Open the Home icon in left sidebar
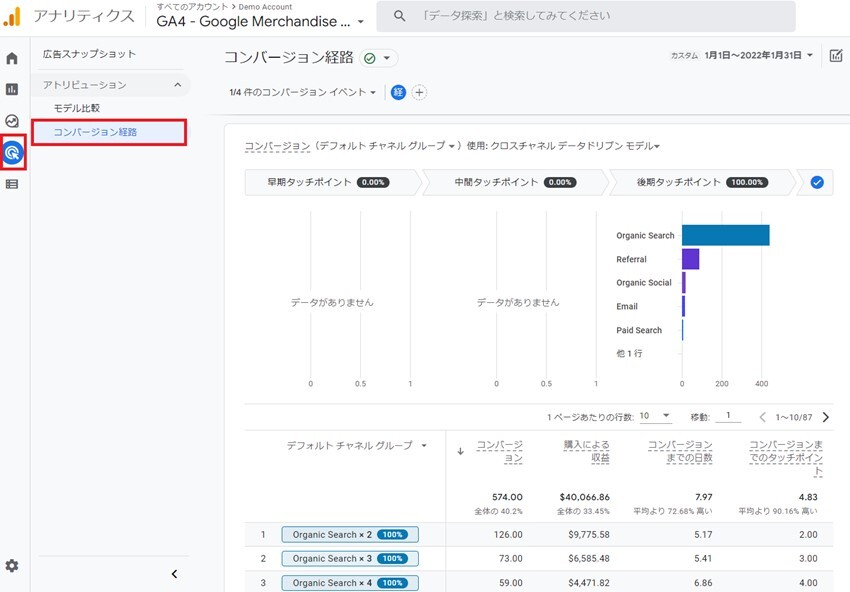This screenshot has height=592, width=850. click(x=12, y=59)
